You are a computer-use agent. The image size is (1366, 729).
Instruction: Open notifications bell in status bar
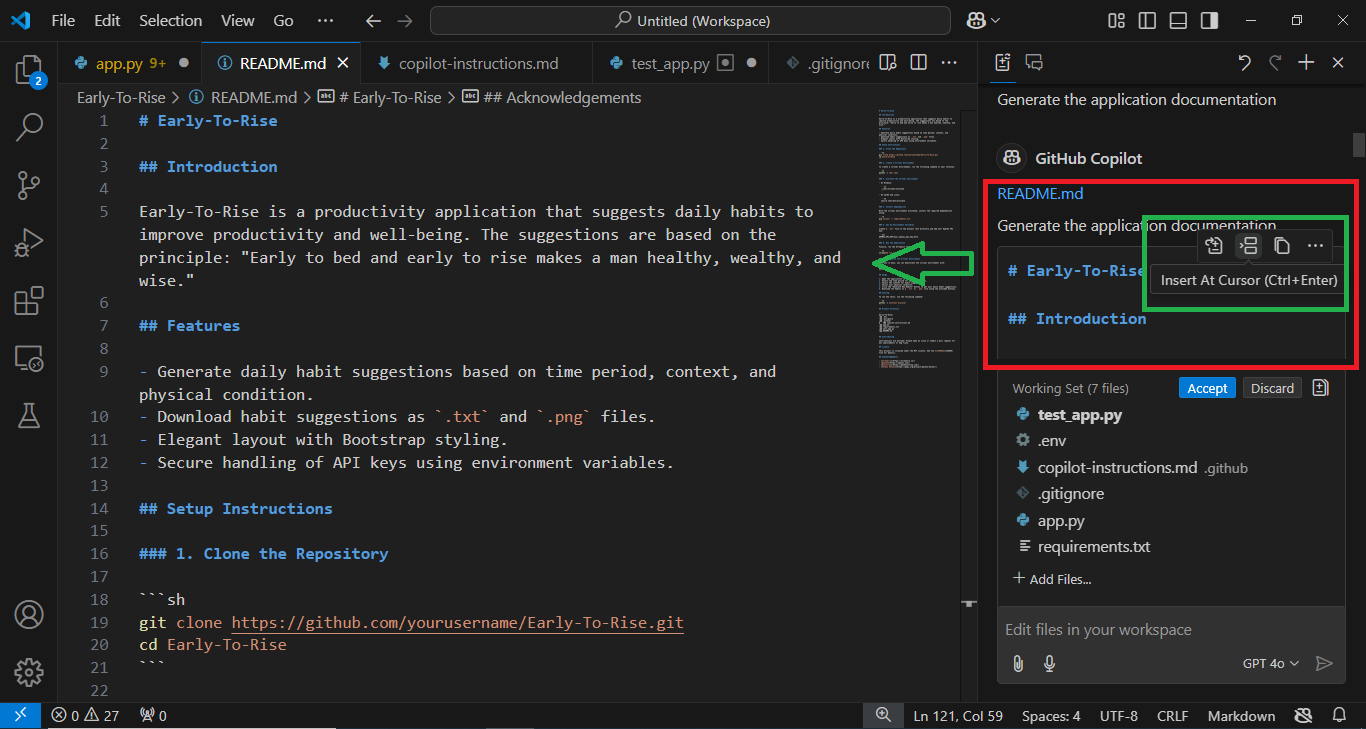pos(1340,716)
